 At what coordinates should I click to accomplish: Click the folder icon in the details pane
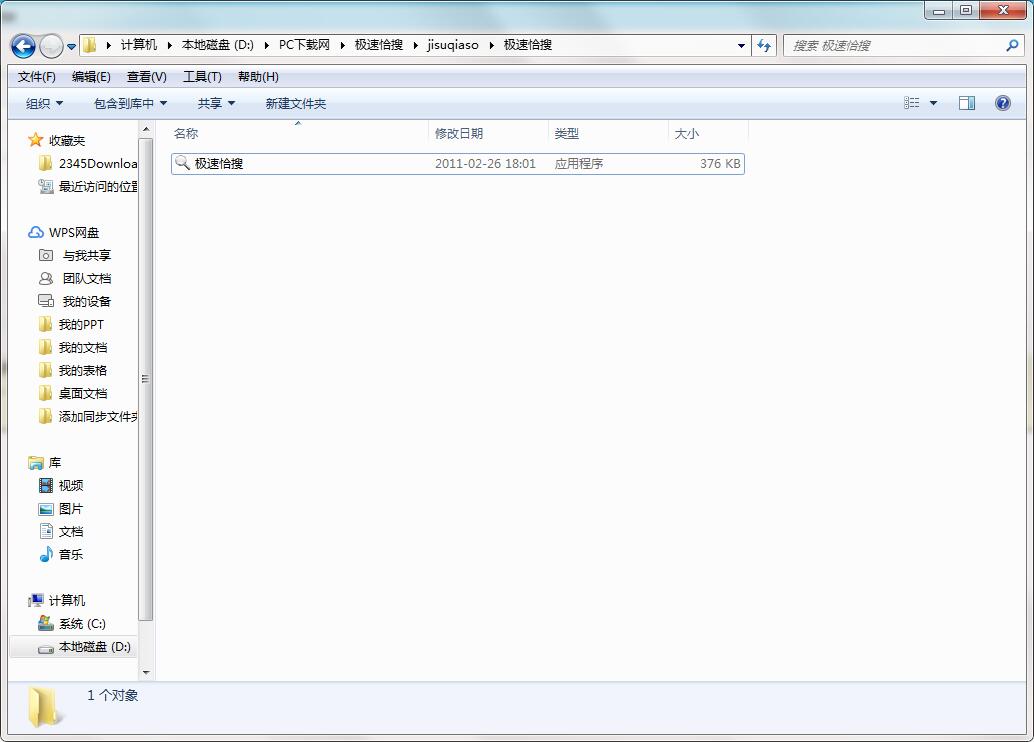pyautogui.click(x=44, y=707)
